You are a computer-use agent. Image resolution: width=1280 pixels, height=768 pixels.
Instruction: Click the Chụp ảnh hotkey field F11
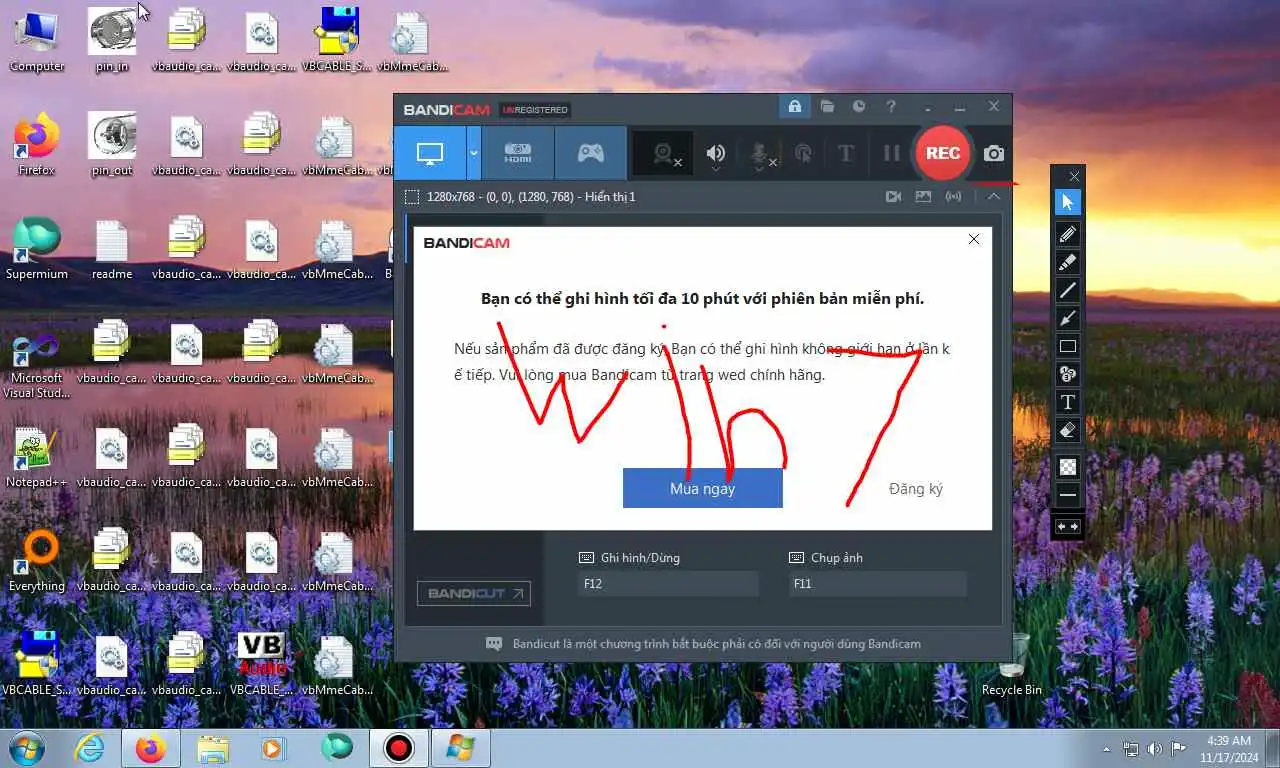click(878, 583)
